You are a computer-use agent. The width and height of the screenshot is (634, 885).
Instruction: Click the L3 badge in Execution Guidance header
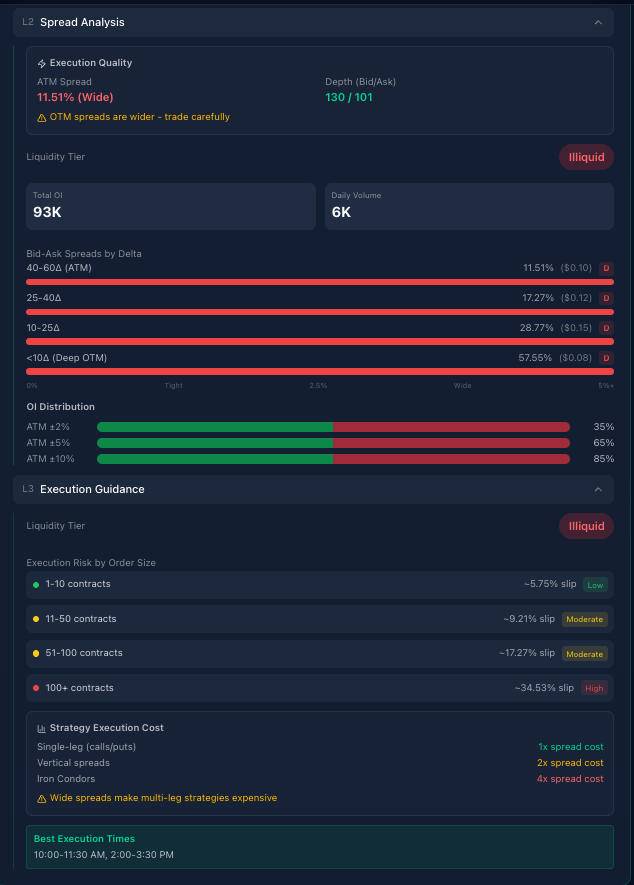(x=30, y=489)
